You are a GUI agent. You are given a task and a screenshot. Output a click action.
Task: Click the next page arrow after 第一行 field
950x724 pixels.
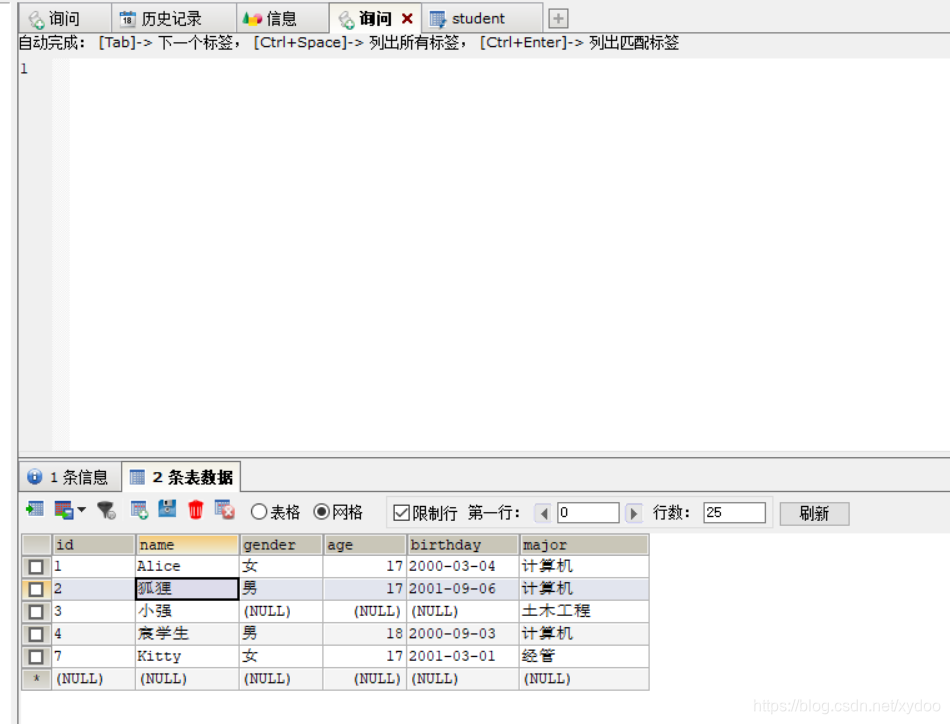633,513
